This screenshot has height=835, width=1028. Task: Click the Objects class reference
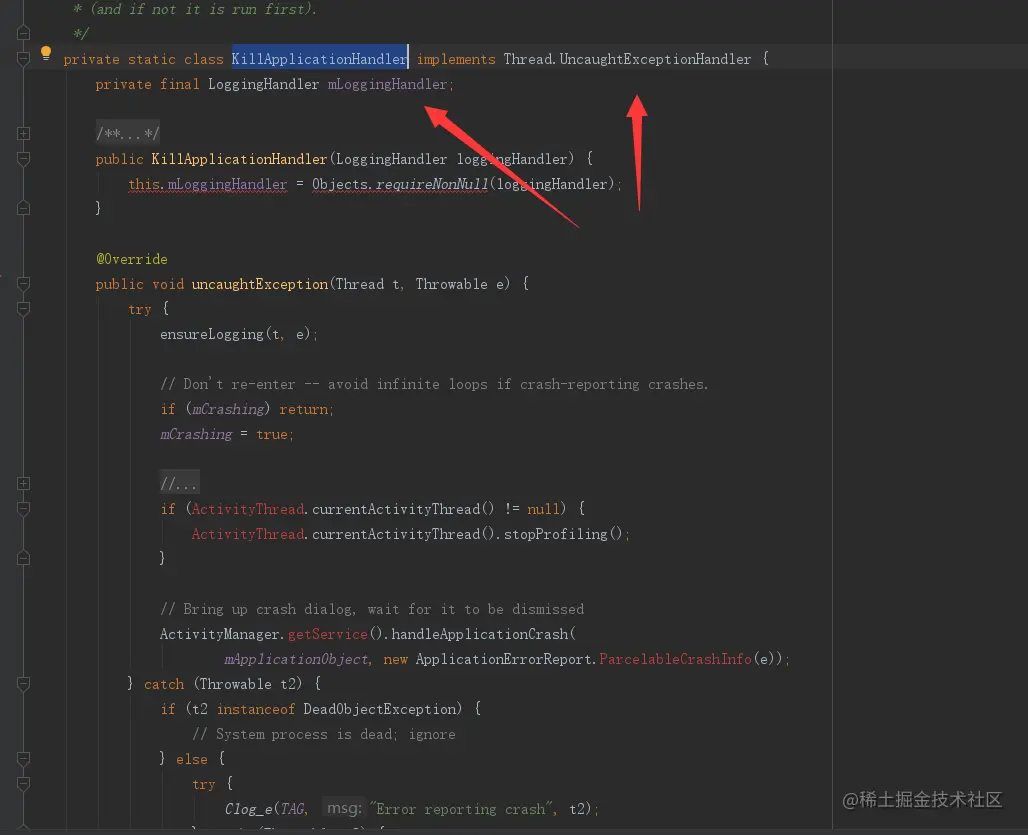340,184
